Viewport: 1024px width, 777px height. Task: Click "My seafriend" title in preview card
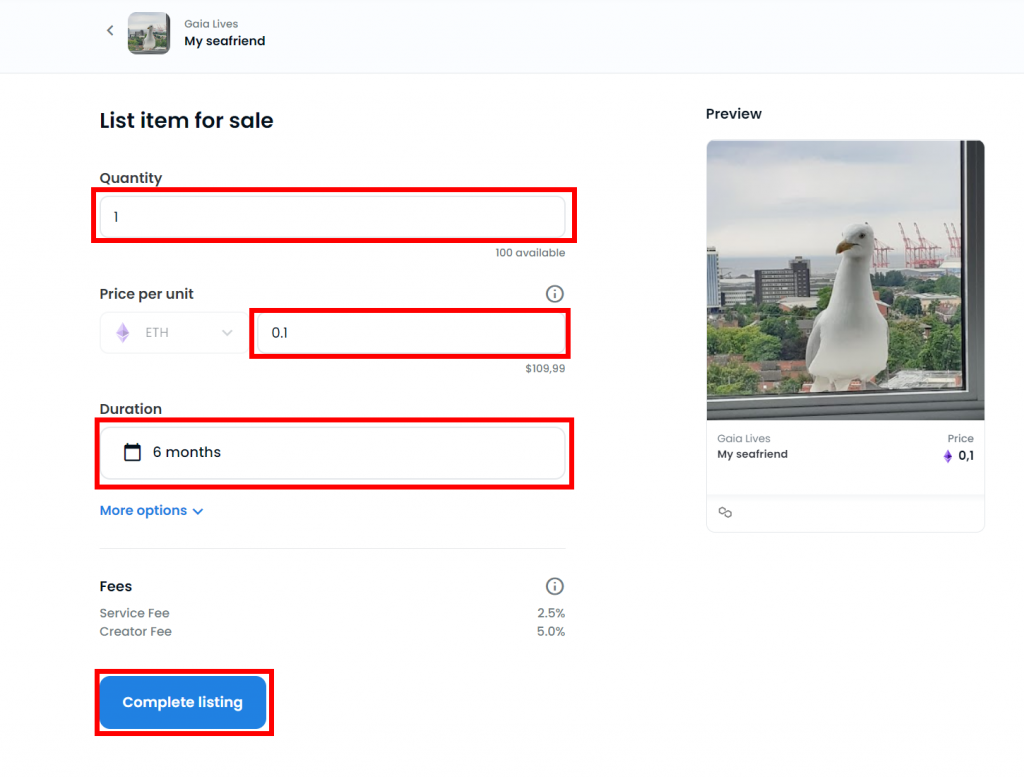pos(752,454)
